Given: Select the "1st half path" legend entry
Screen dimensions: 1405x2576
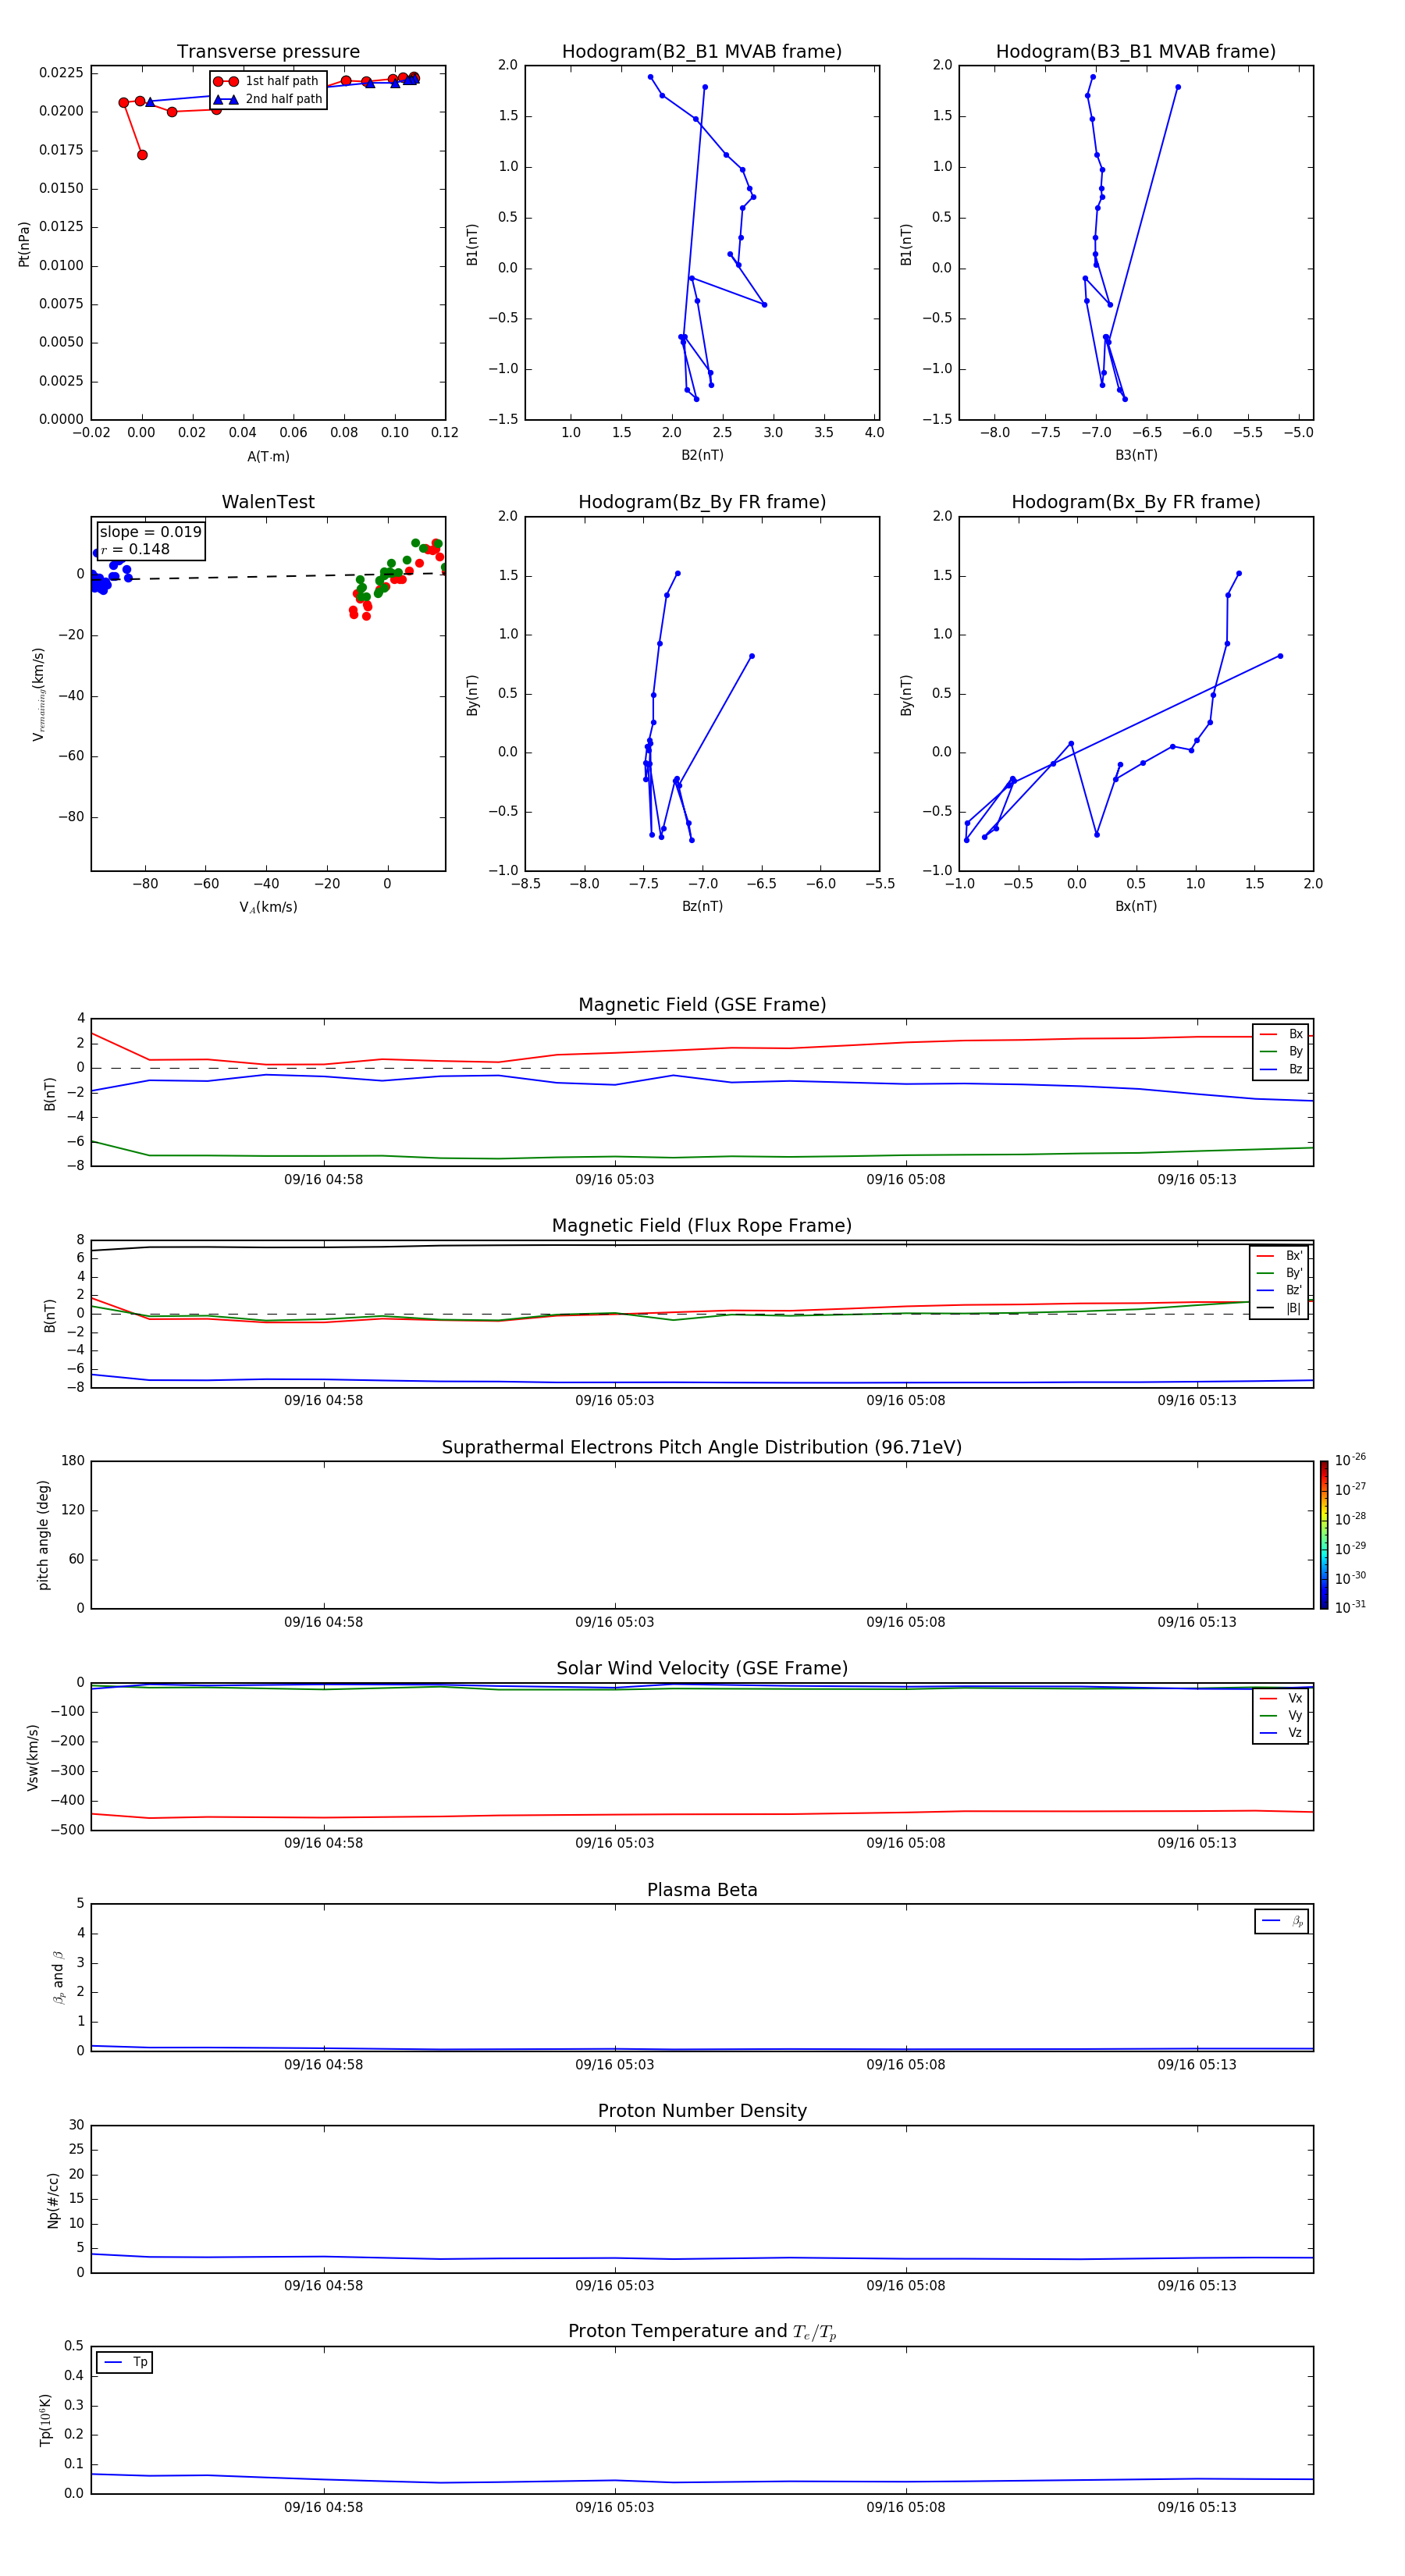Looking at the screenshot, I should click(267, 81).
